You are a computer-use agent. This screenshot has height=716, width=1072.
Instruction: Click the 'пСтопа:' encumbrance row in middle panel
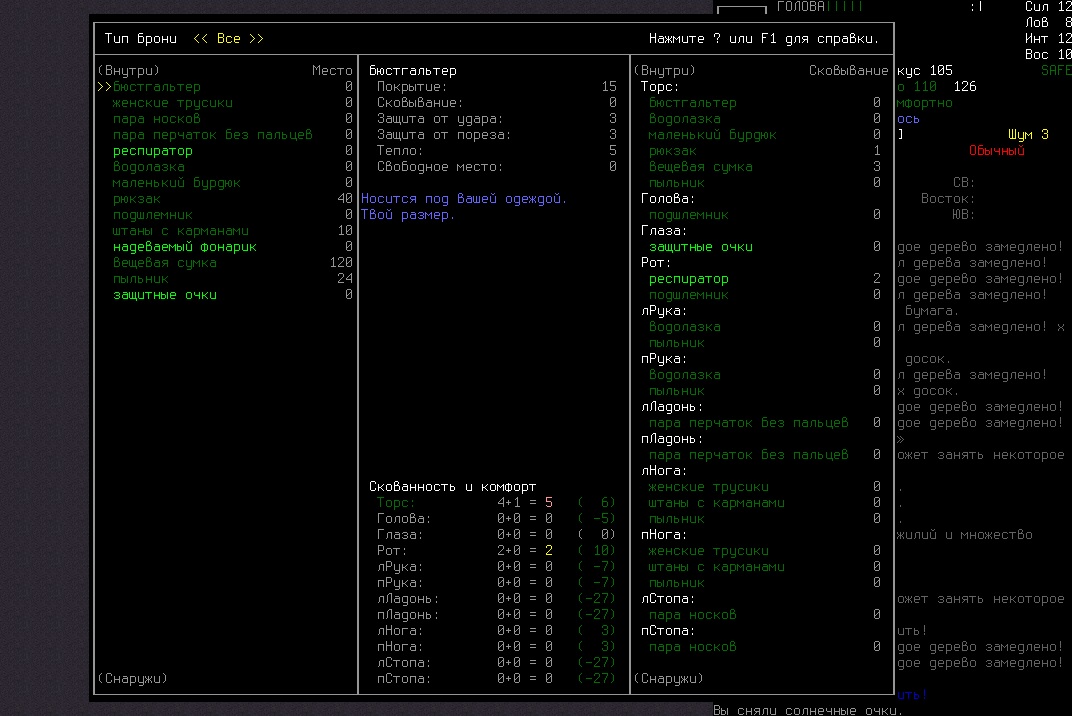point(496,678)
